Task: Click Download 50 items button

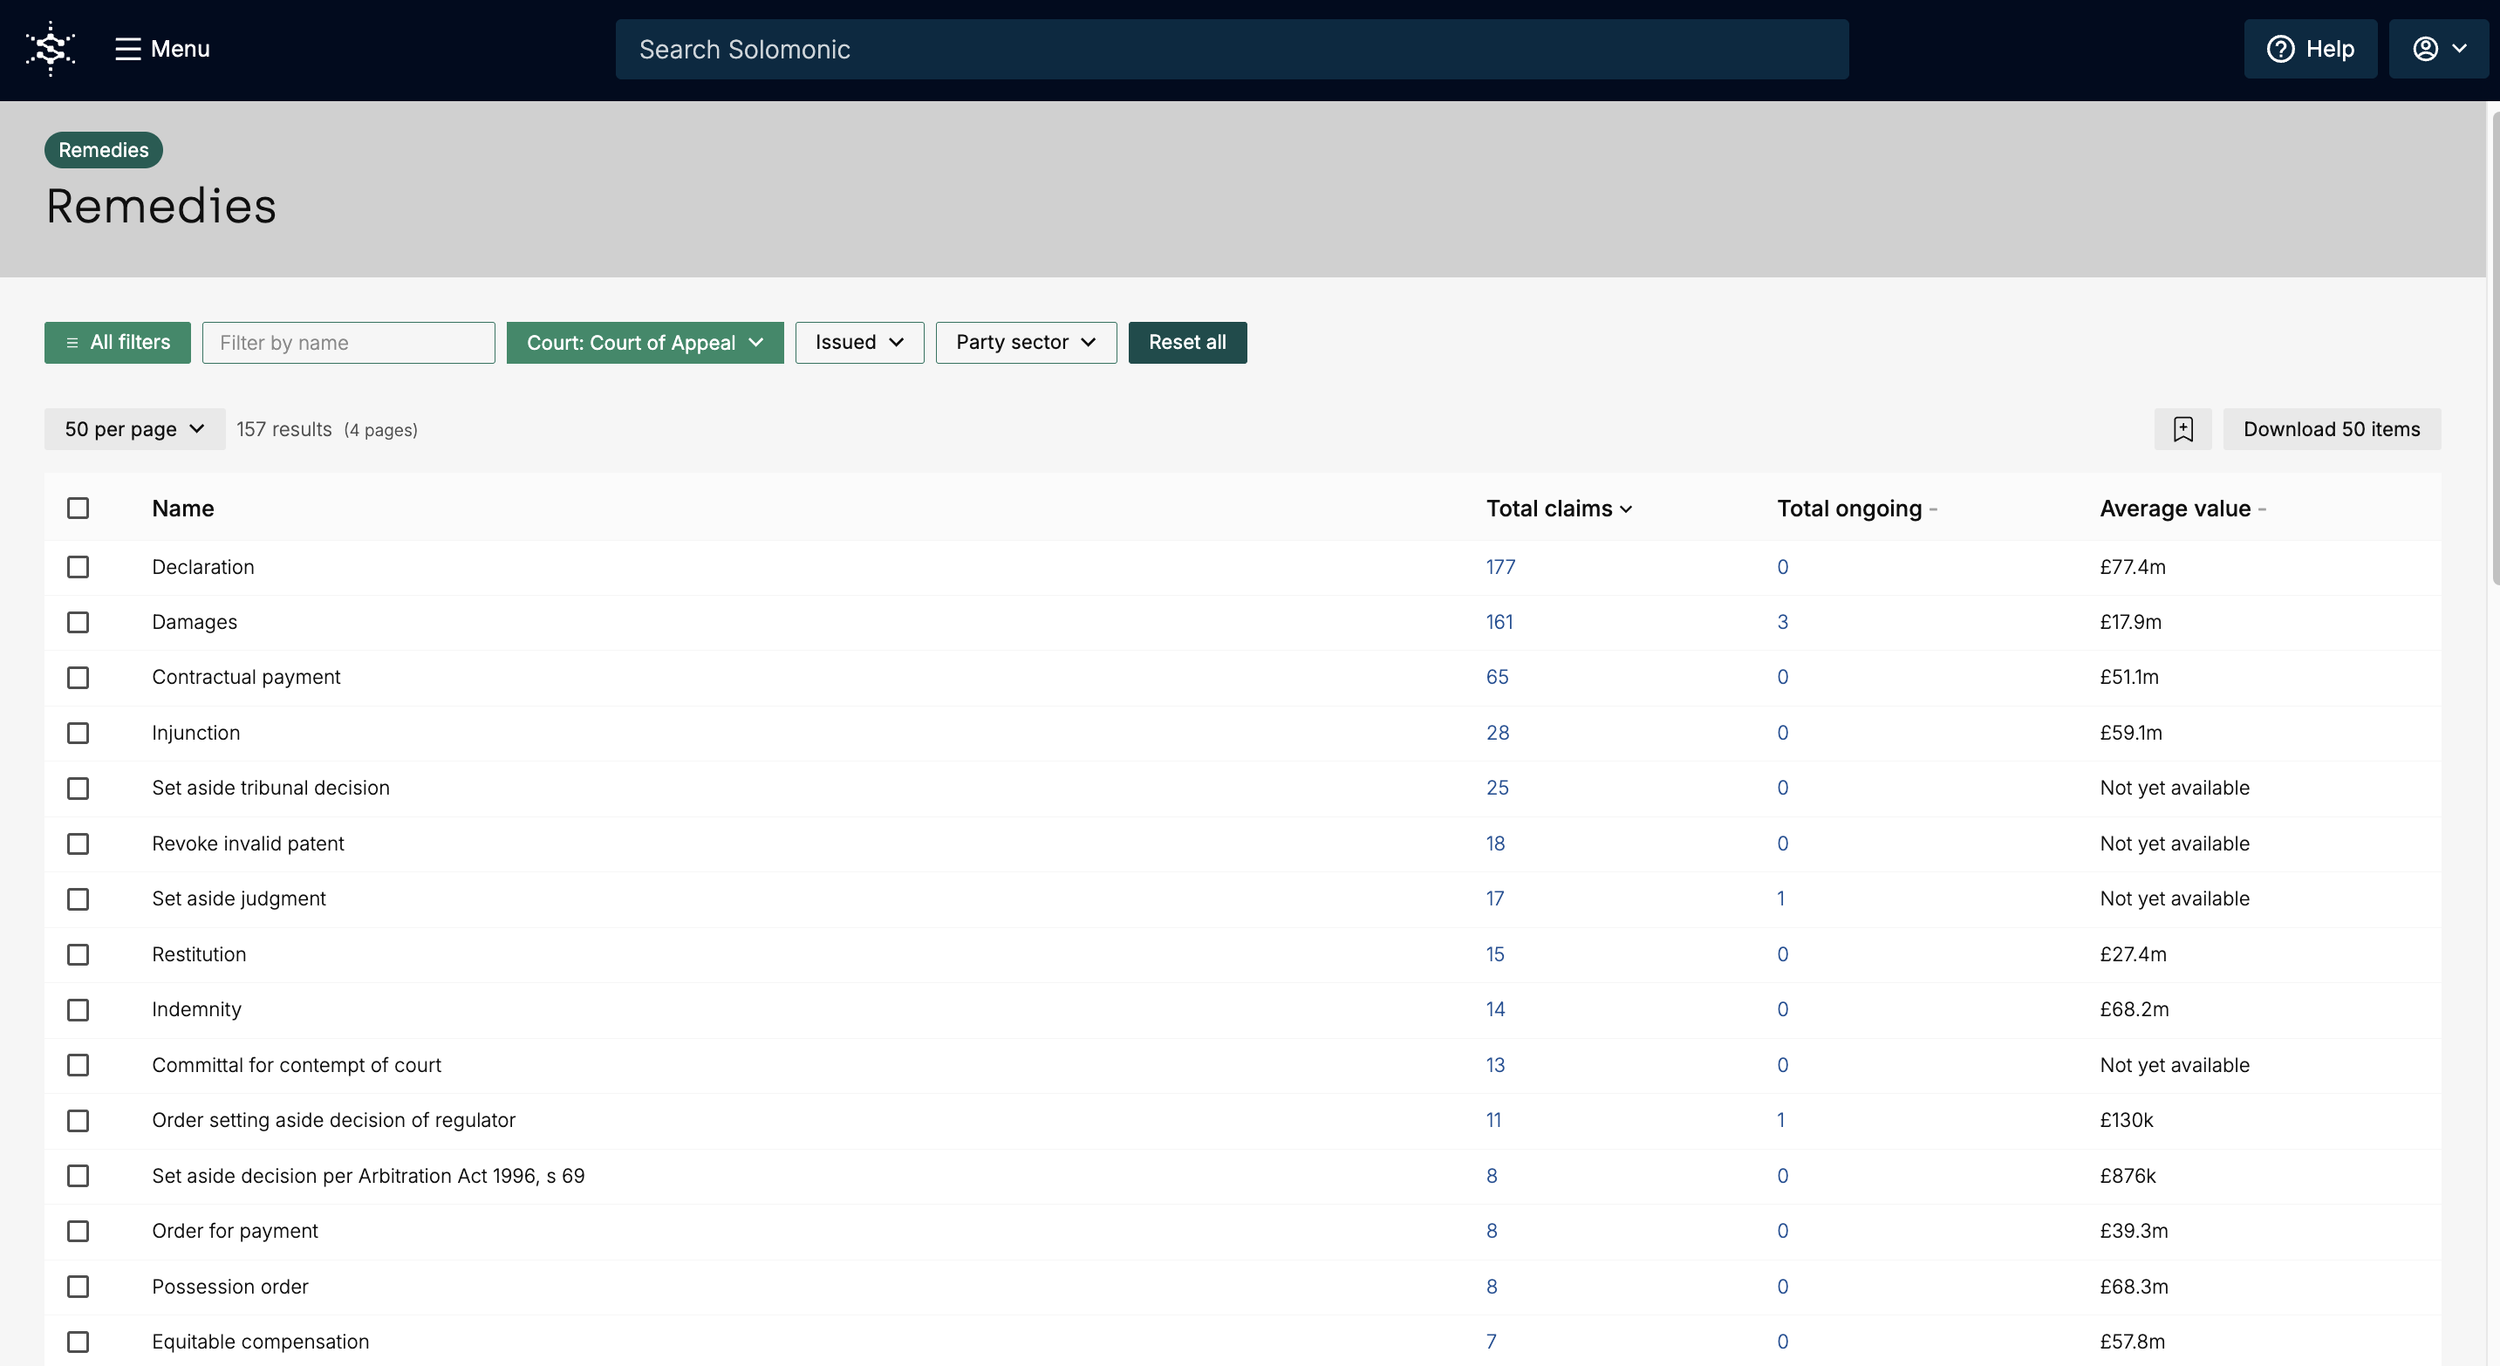Action: tap(2331, 429)
